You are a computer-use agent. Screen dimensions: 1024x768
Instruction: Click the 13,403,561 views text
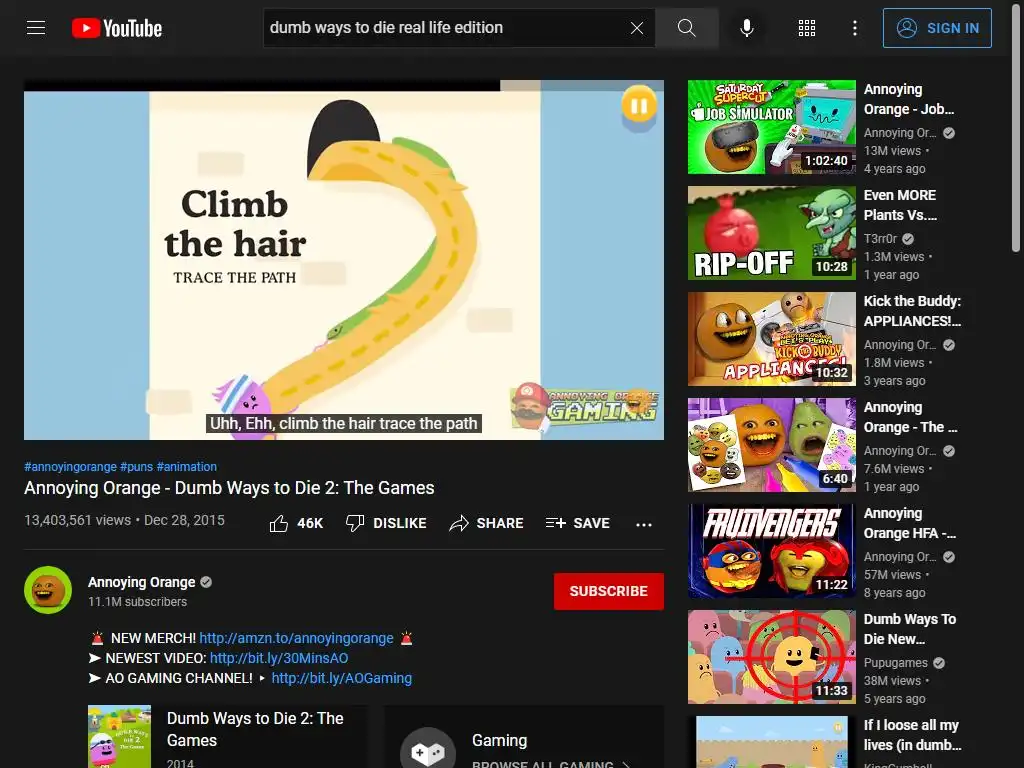(x=78, y=520)
